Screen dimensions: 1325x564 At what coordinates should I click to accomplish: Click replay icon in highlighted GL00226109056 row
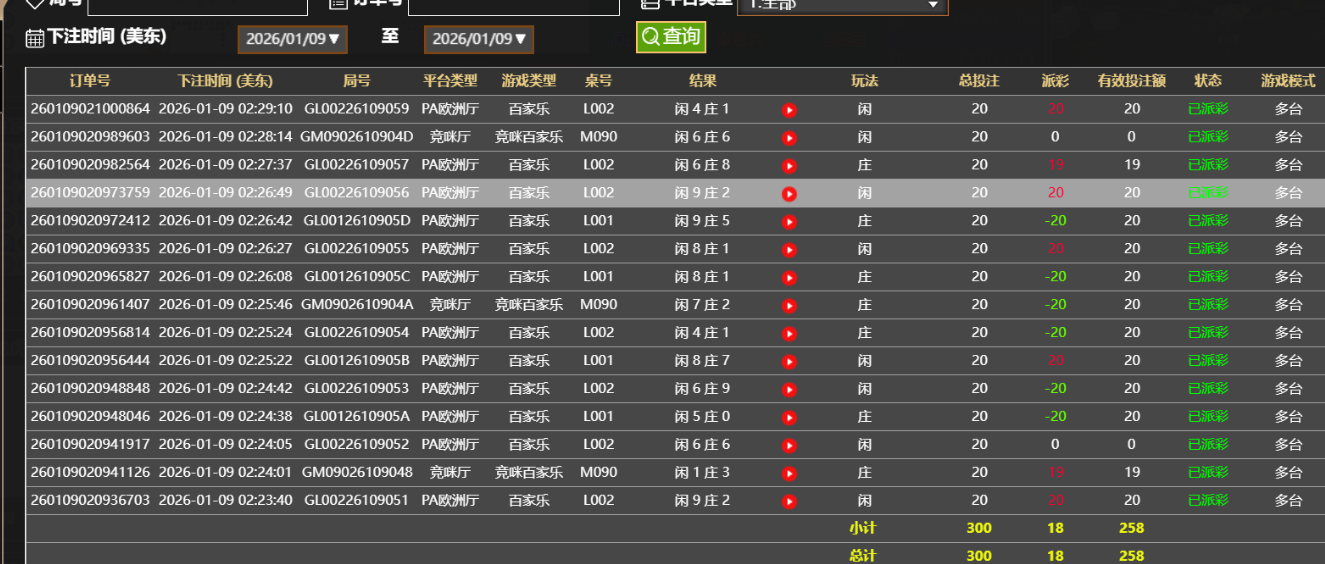pyautogui.click(x=789, y=194)
